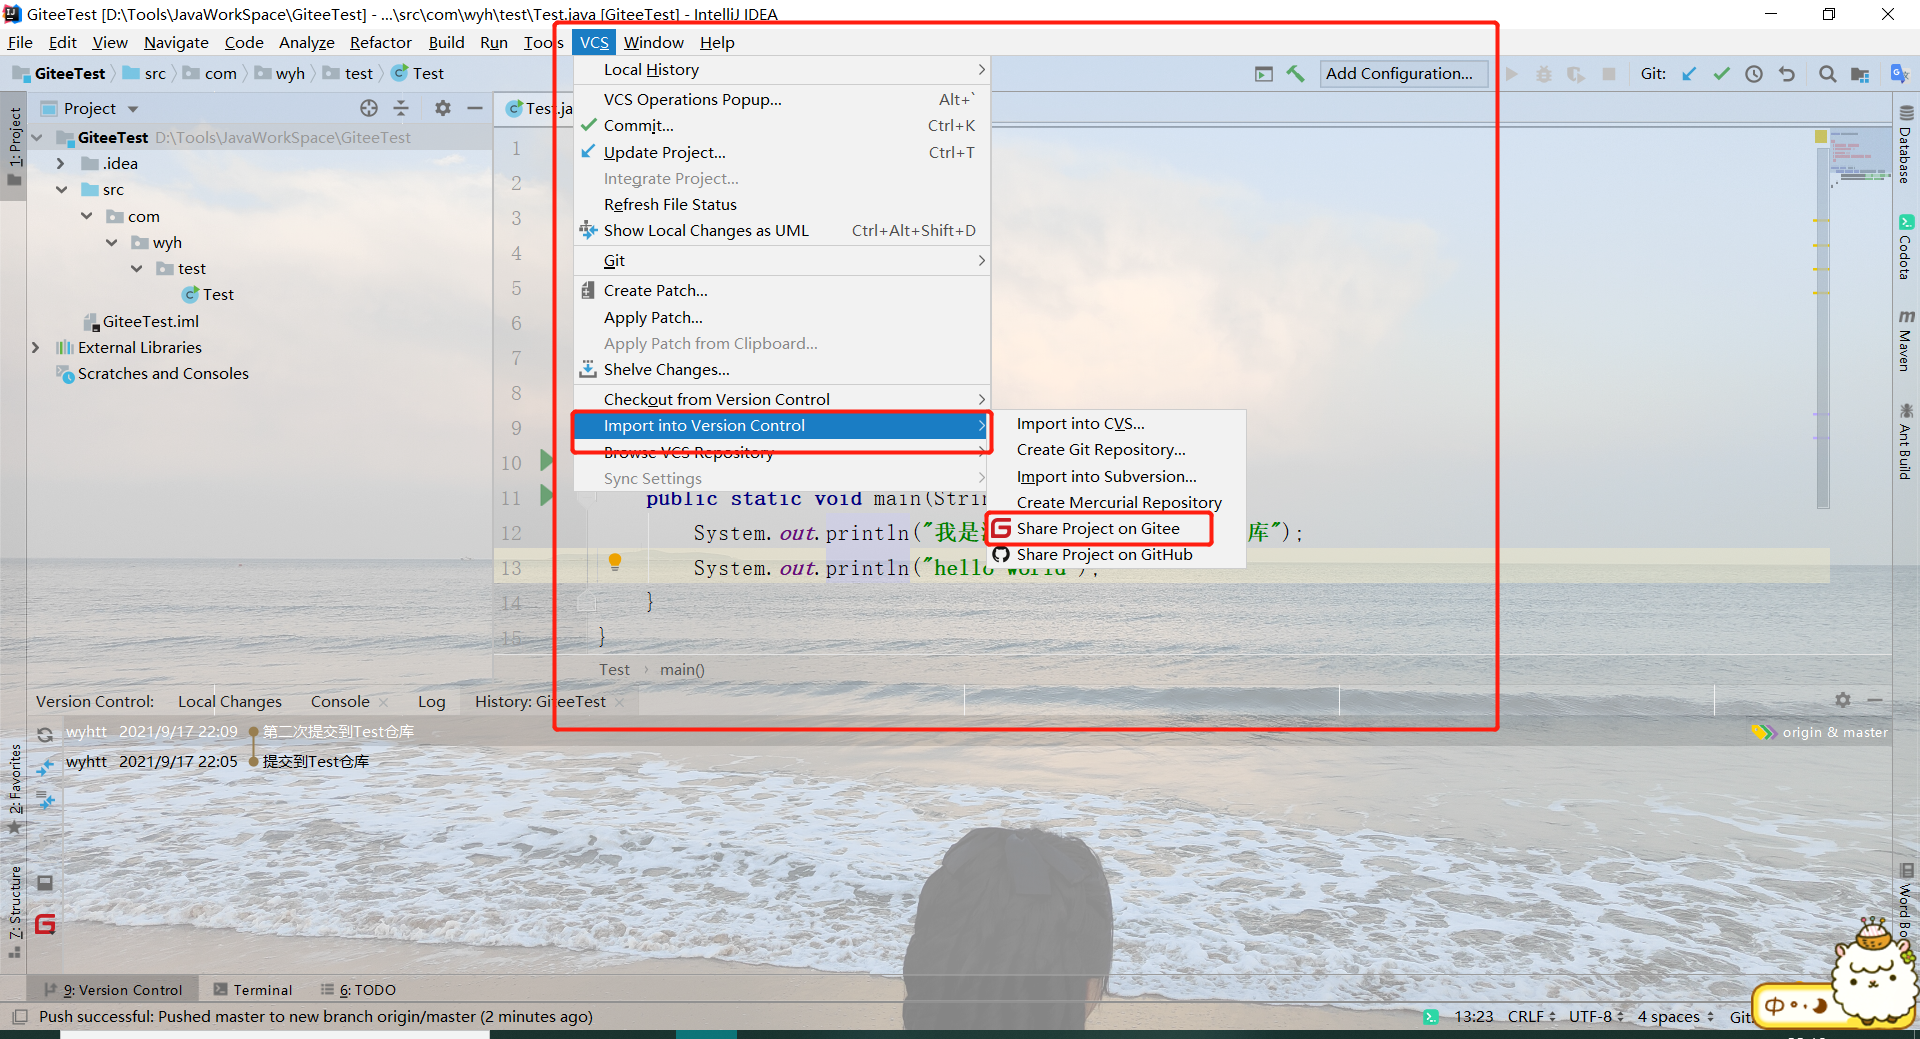
Task: Click the Git Commit checkmark in toolbar
Action: (x=1721, y=74)
